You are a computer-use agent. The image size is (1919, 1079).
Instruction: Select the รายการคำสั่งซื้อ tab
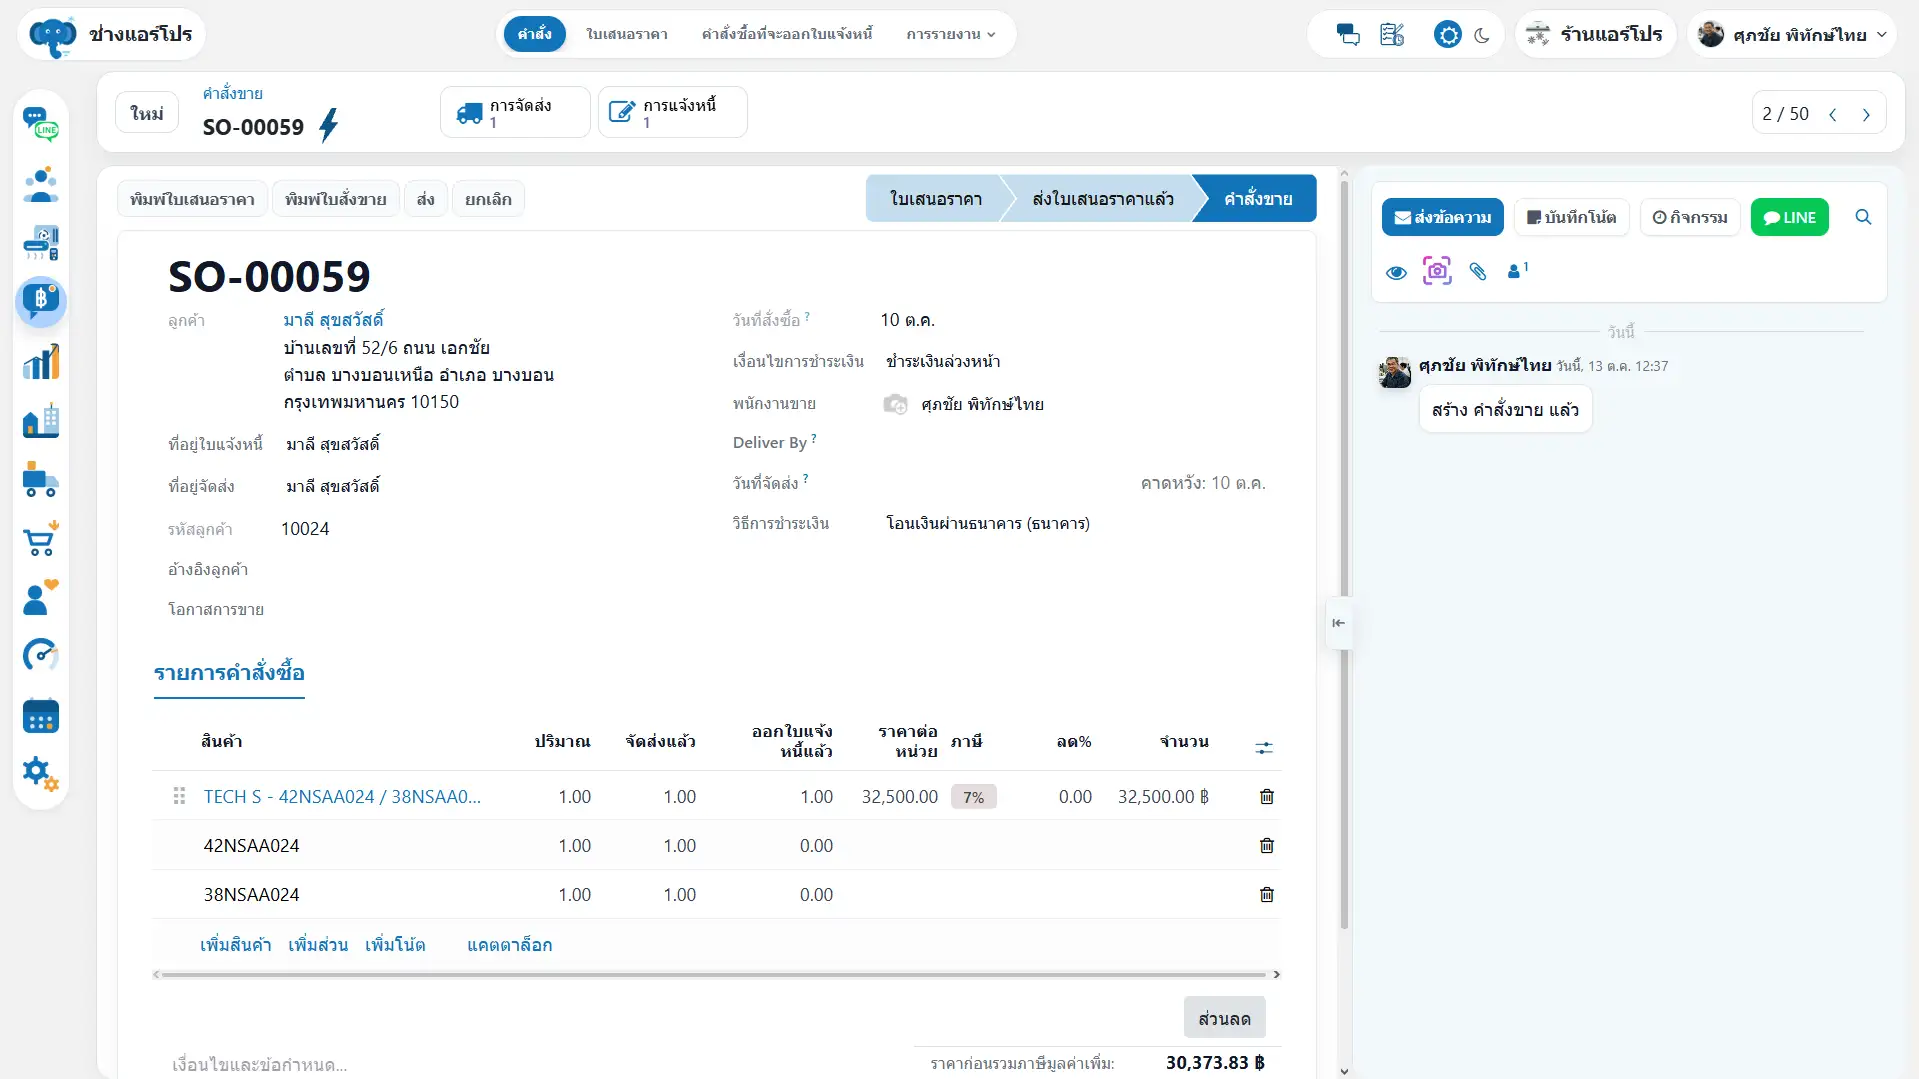coord(229,673)
